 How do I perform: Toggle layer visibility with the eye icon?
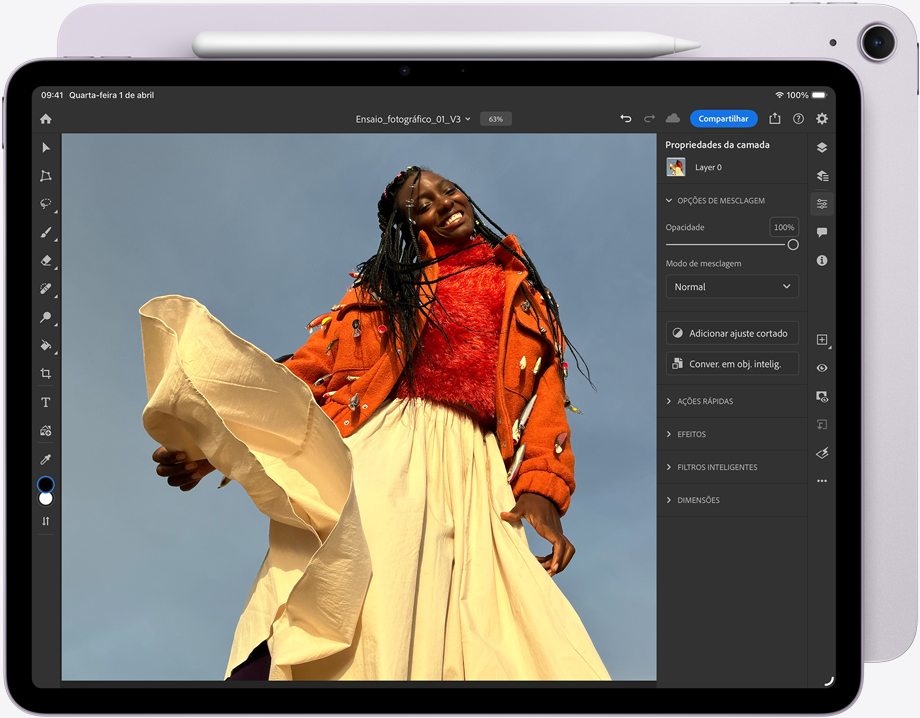[x=821, y=368]
